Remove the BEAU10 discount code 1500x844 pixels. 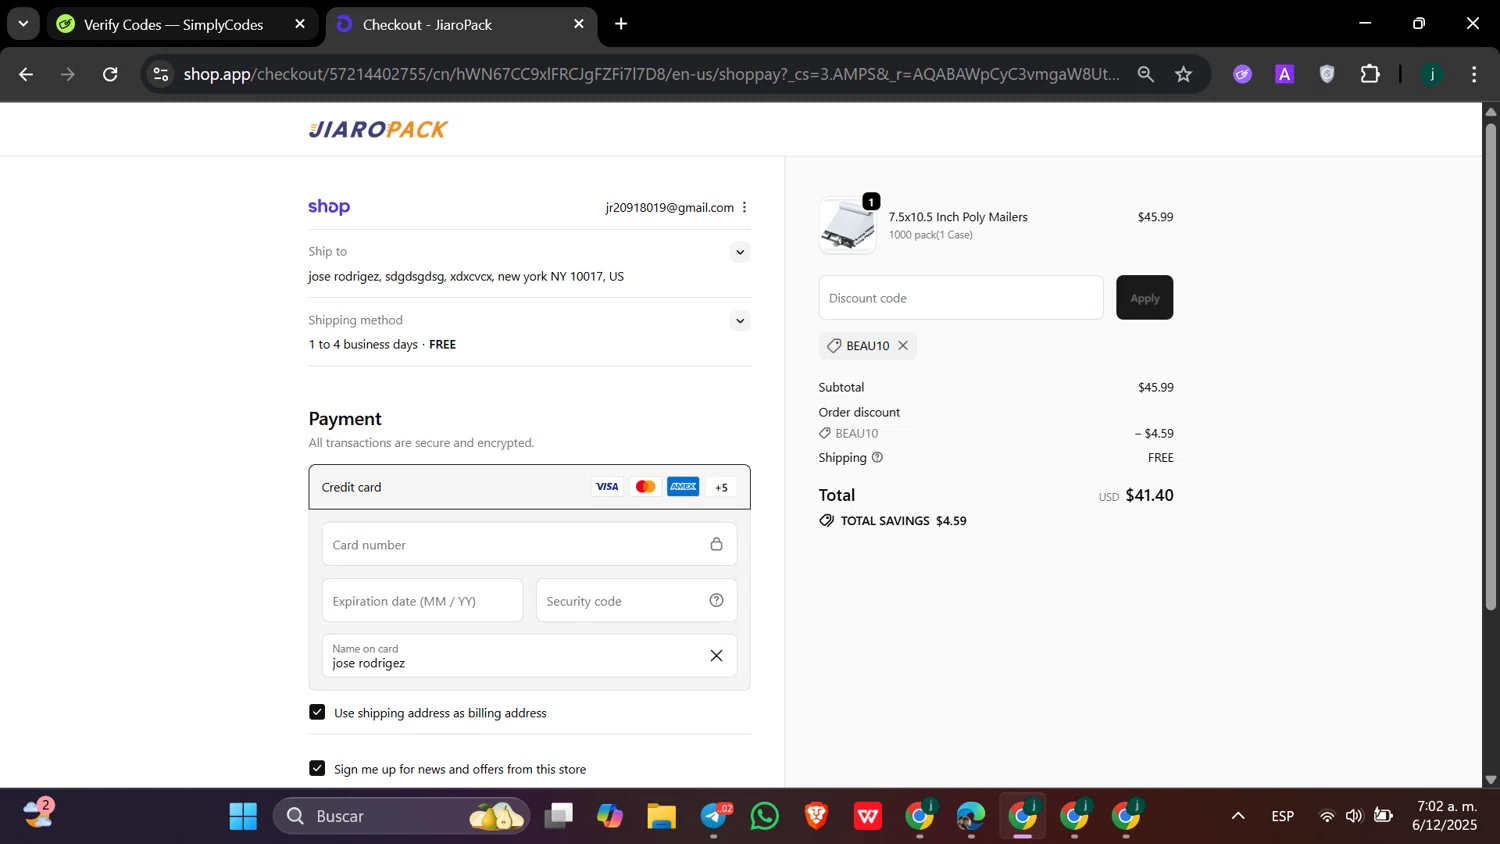tap(903, 345)
